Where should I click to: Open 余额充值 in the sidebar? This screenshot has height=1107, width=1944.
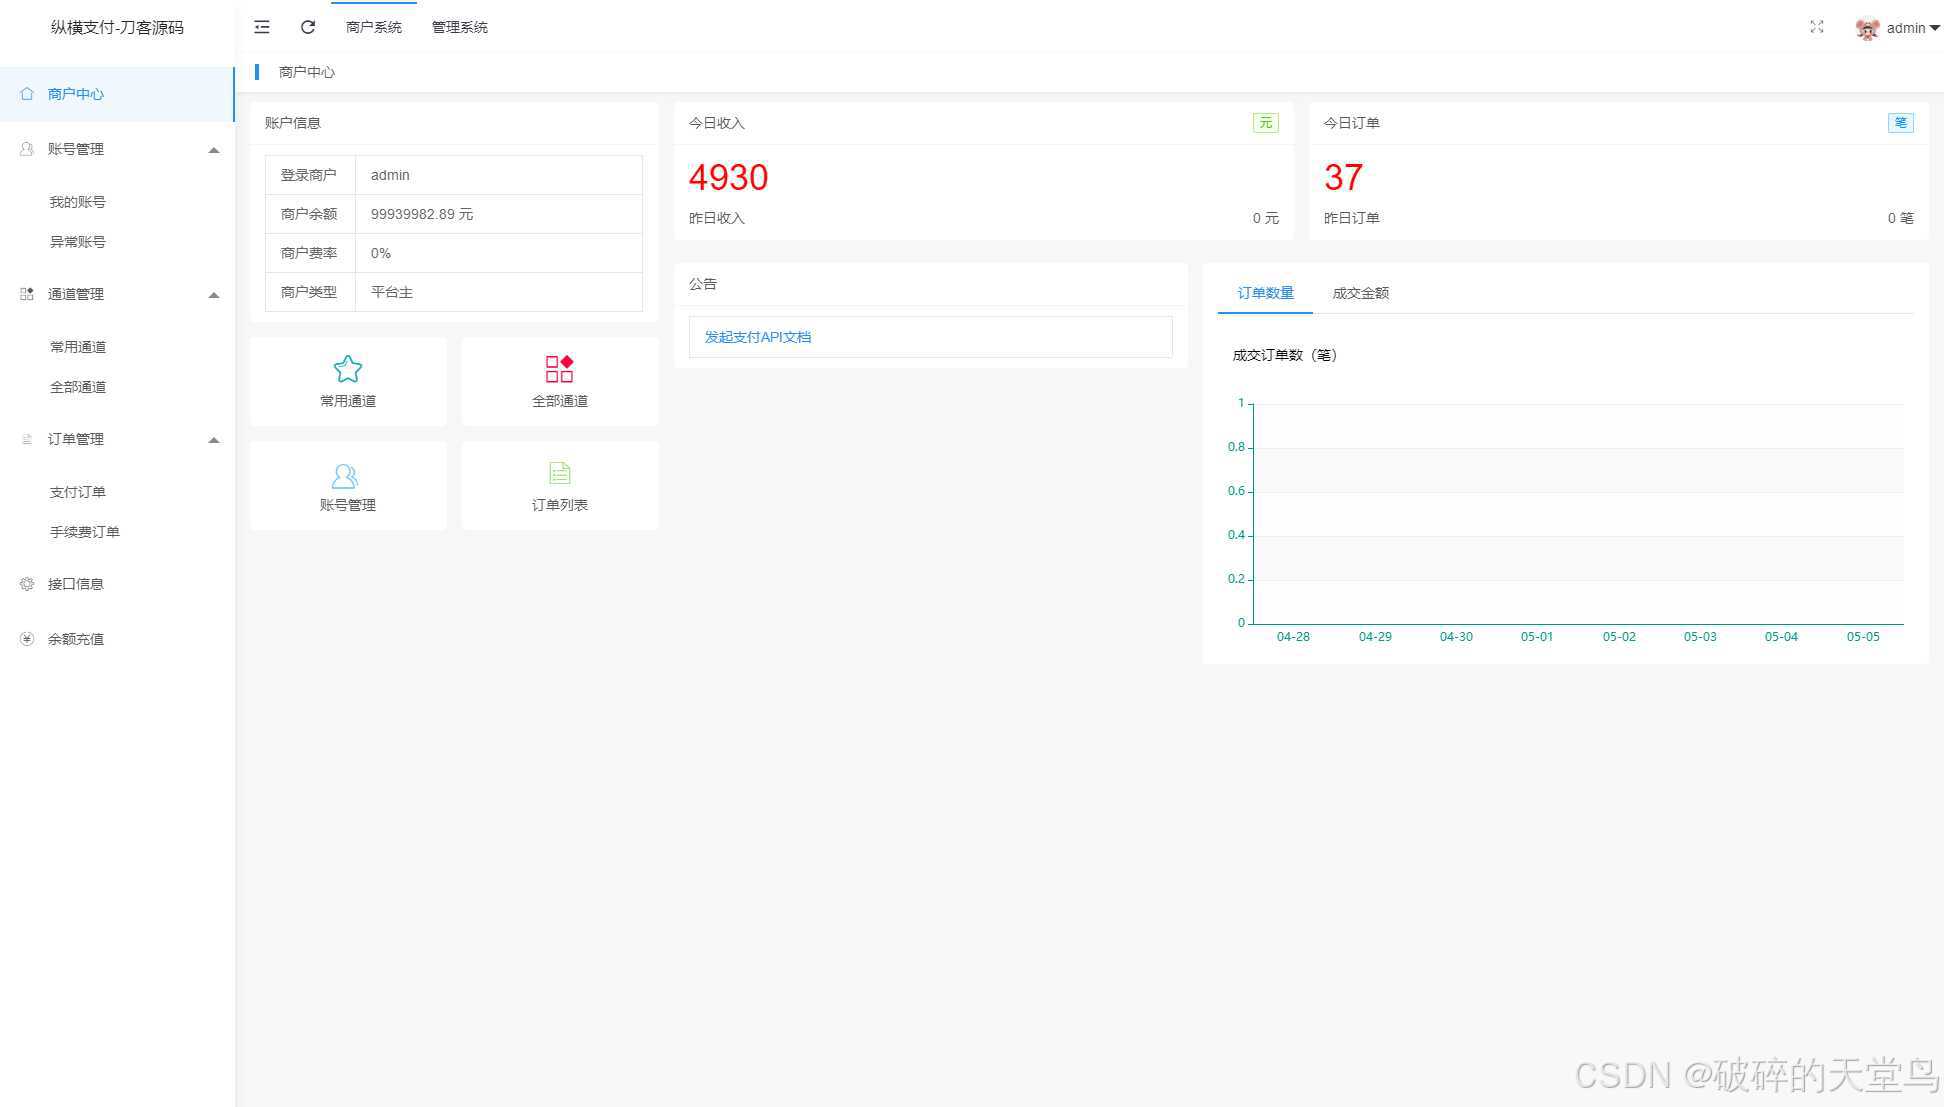point(76,639)
